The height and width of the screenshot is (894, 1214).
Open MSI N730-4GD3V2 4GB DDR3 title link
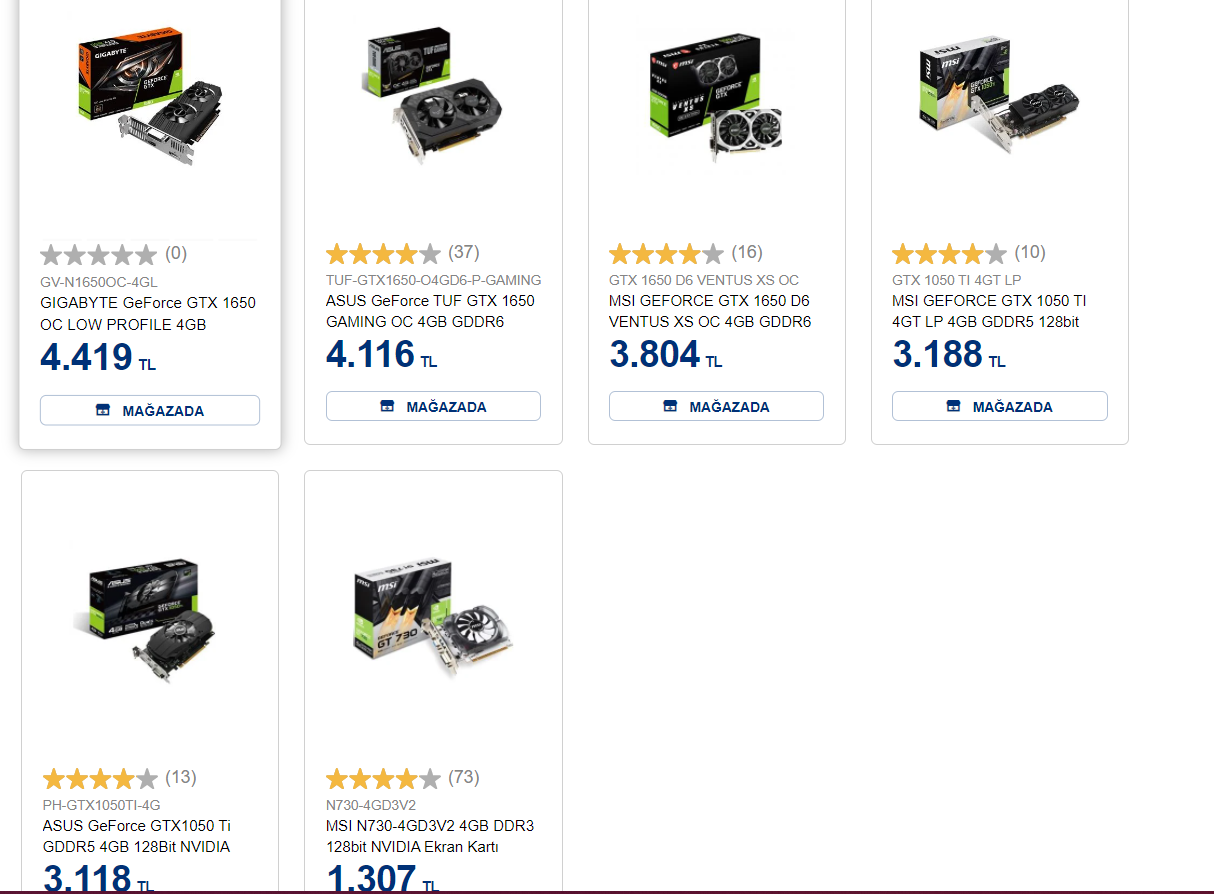pyautogui.click(x=430, y=836)
